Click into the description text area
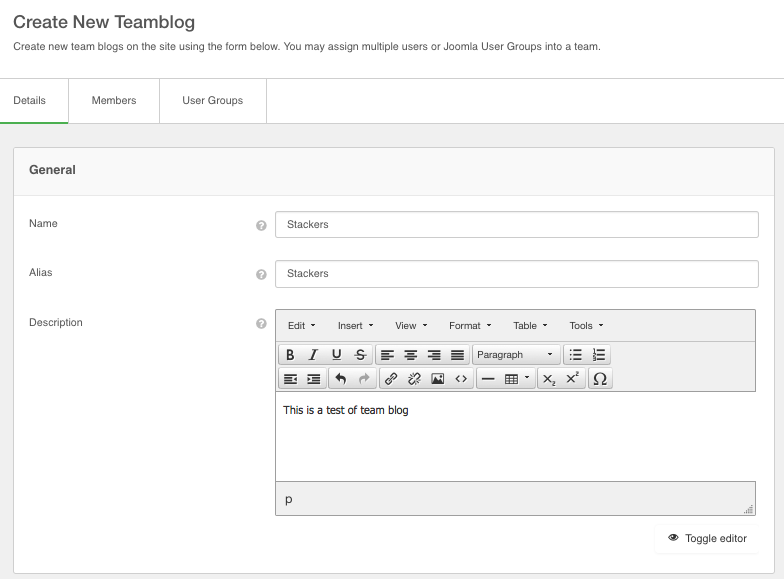The width and height of the screenshot is (784, 579). coord(515,436)
